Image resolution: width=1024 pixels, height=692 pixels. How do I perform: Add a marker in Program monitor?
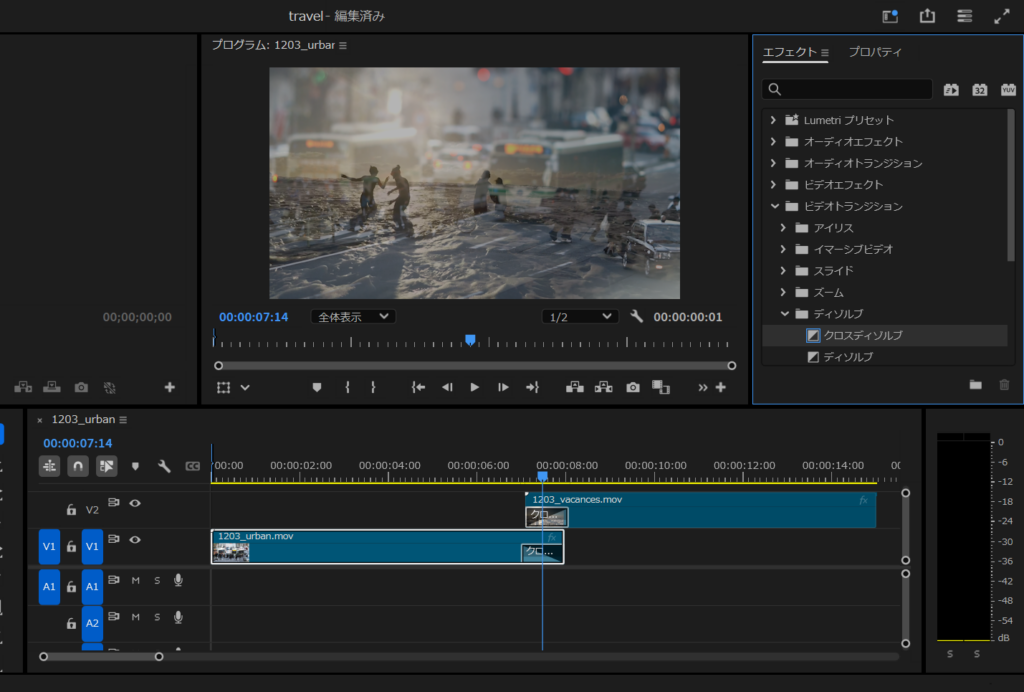317,387
